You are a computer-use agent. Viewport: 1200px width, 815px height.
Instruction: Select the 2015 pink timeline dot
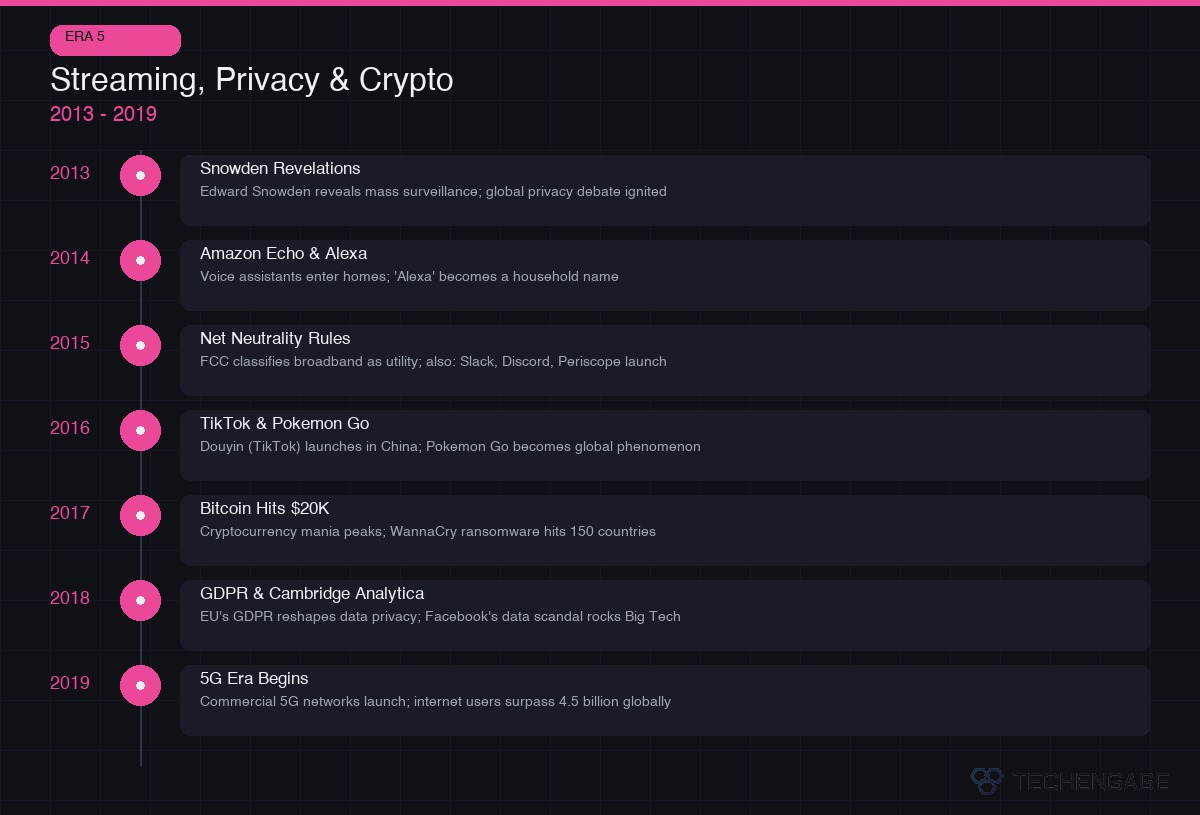140,345
